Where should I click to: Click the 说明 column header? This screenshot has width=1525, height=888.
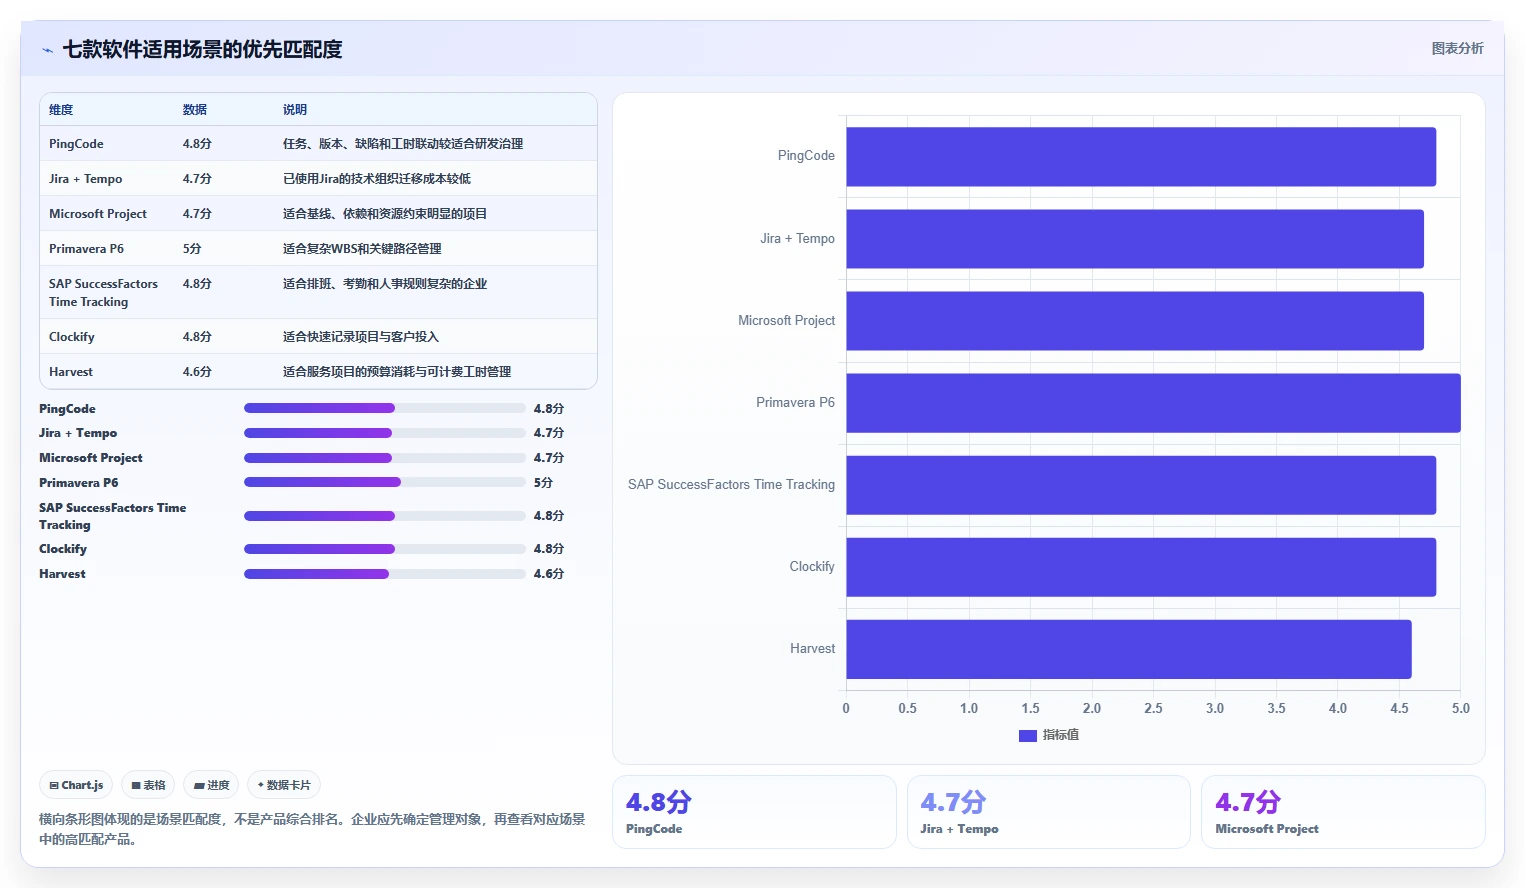coord(294,110)
